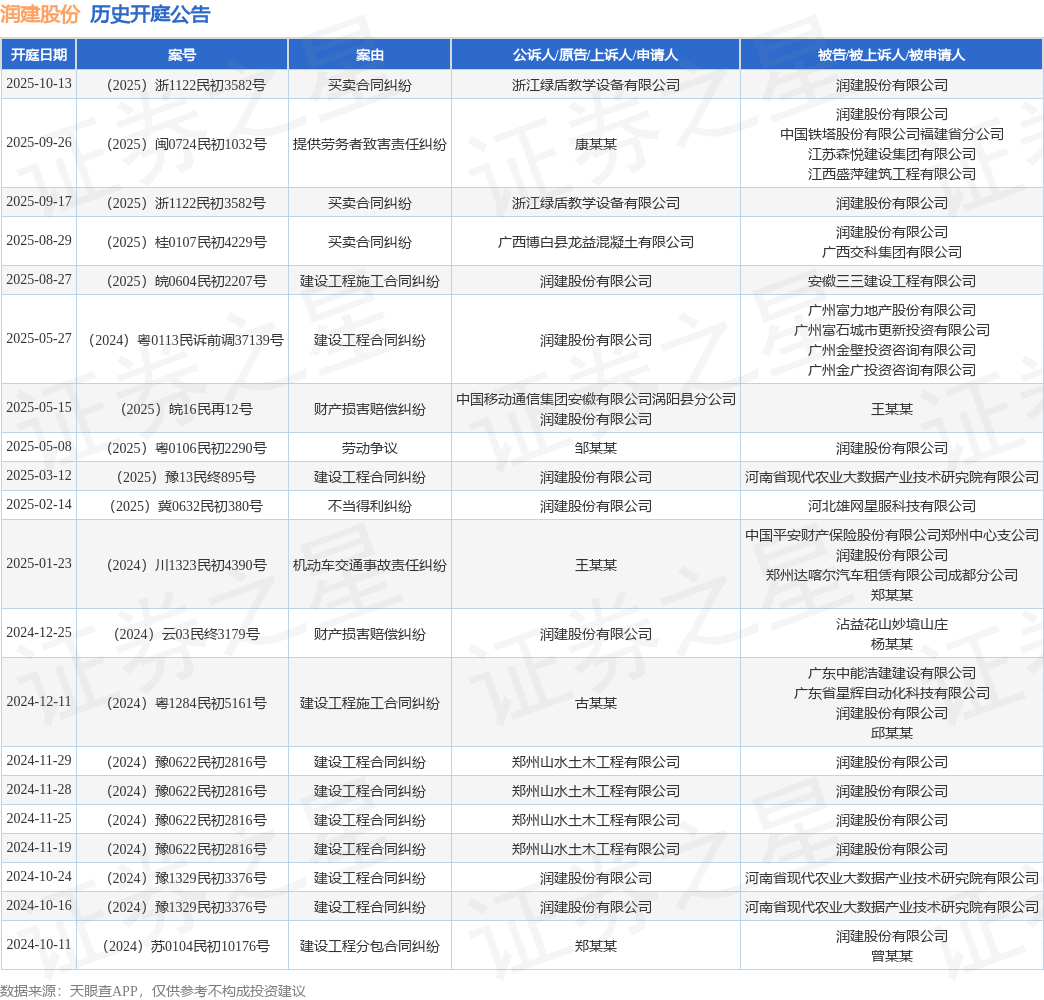Click case number (2025)豫13民终895号
The width and height of the screenshot is (1044, 1000).
(186, 477)
